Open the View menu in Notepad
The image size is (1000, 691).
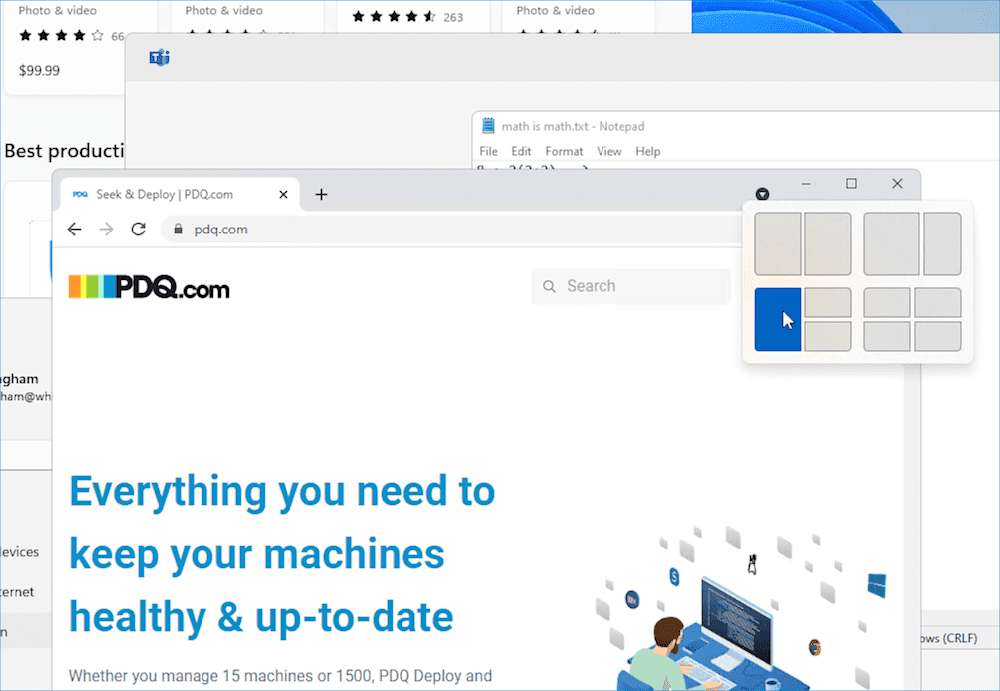609,151
